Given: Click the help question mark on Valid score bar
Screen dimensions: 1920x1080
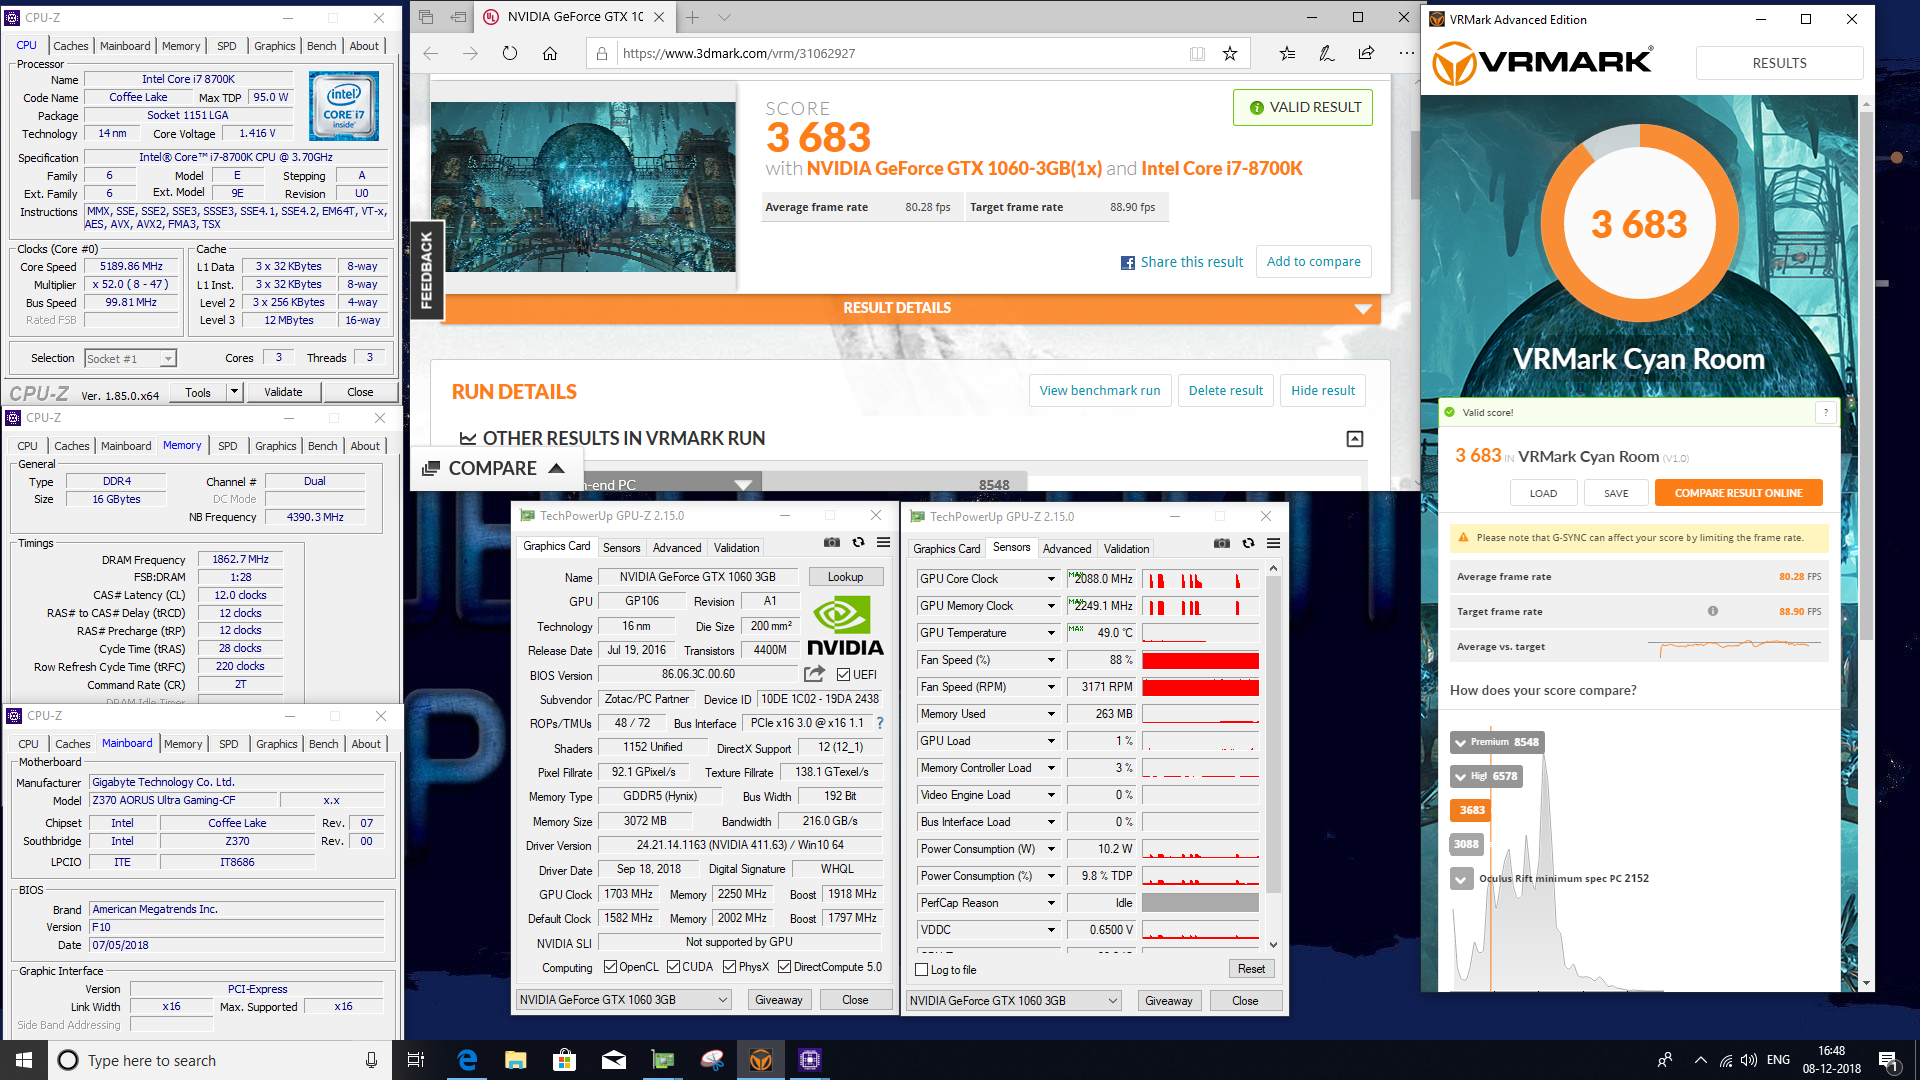Looking at the screenshot, I should [x=1826, y=412].
